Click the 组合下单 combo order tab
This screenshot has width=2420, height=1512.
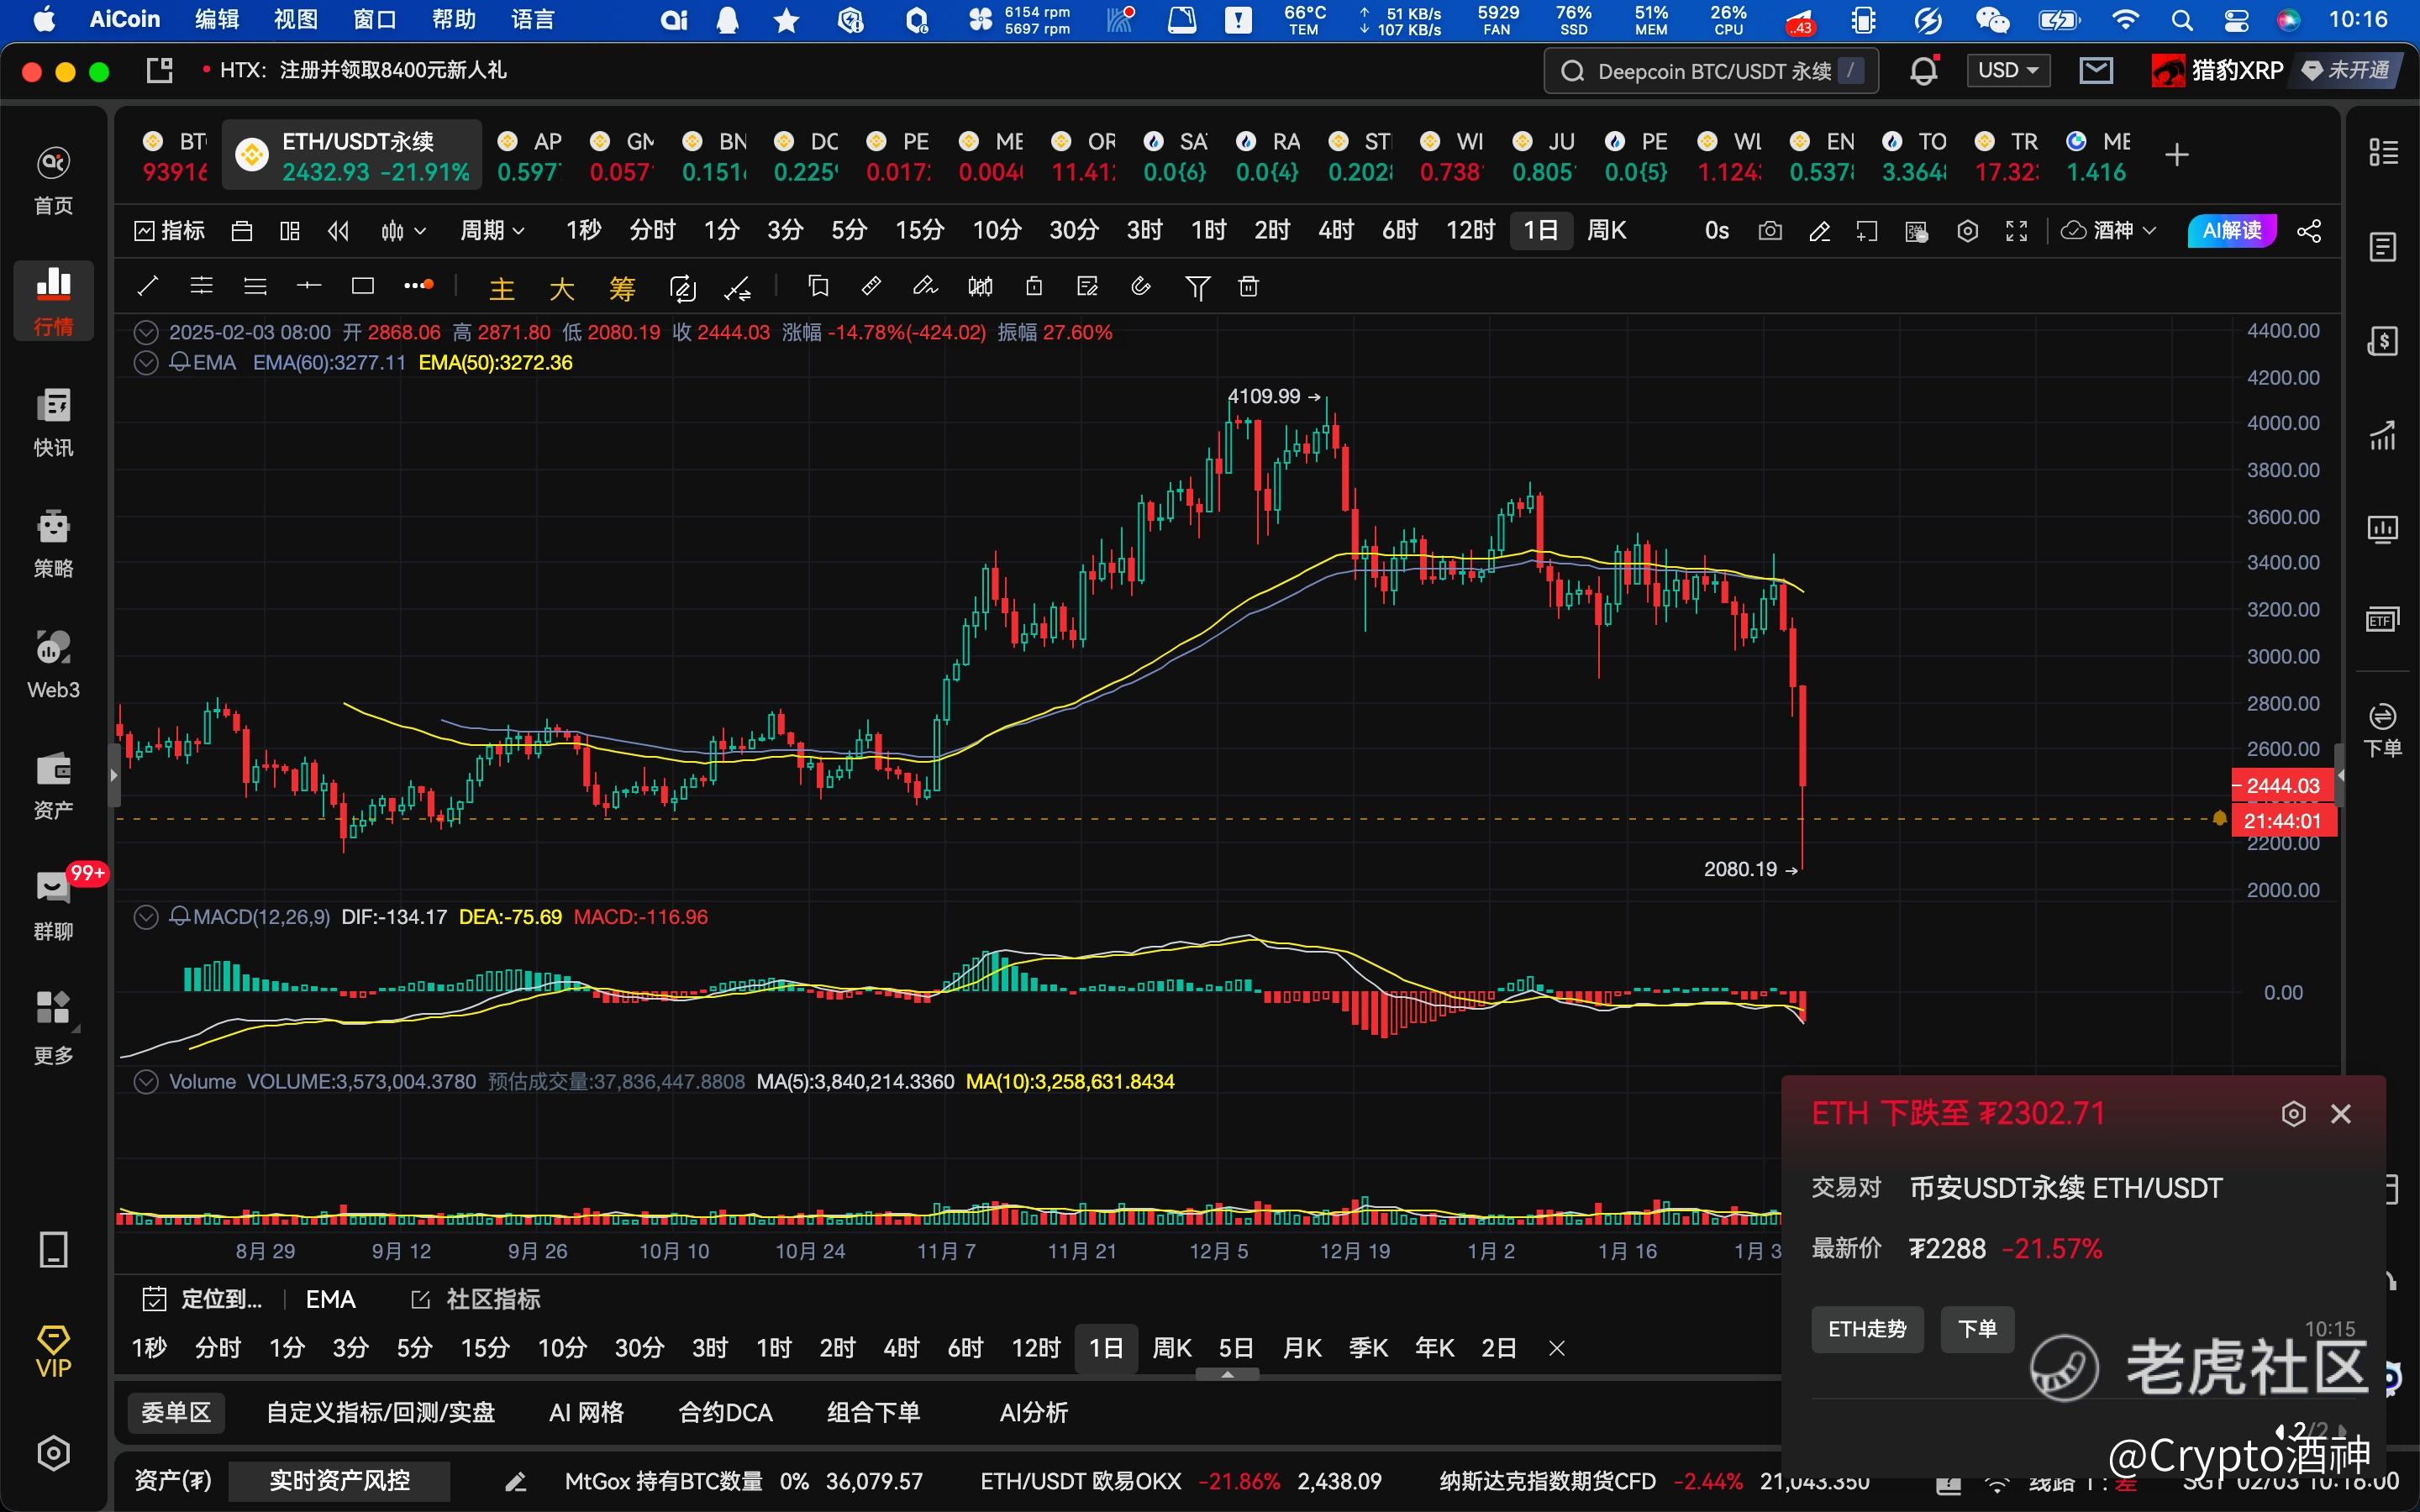click(873, 1412)
